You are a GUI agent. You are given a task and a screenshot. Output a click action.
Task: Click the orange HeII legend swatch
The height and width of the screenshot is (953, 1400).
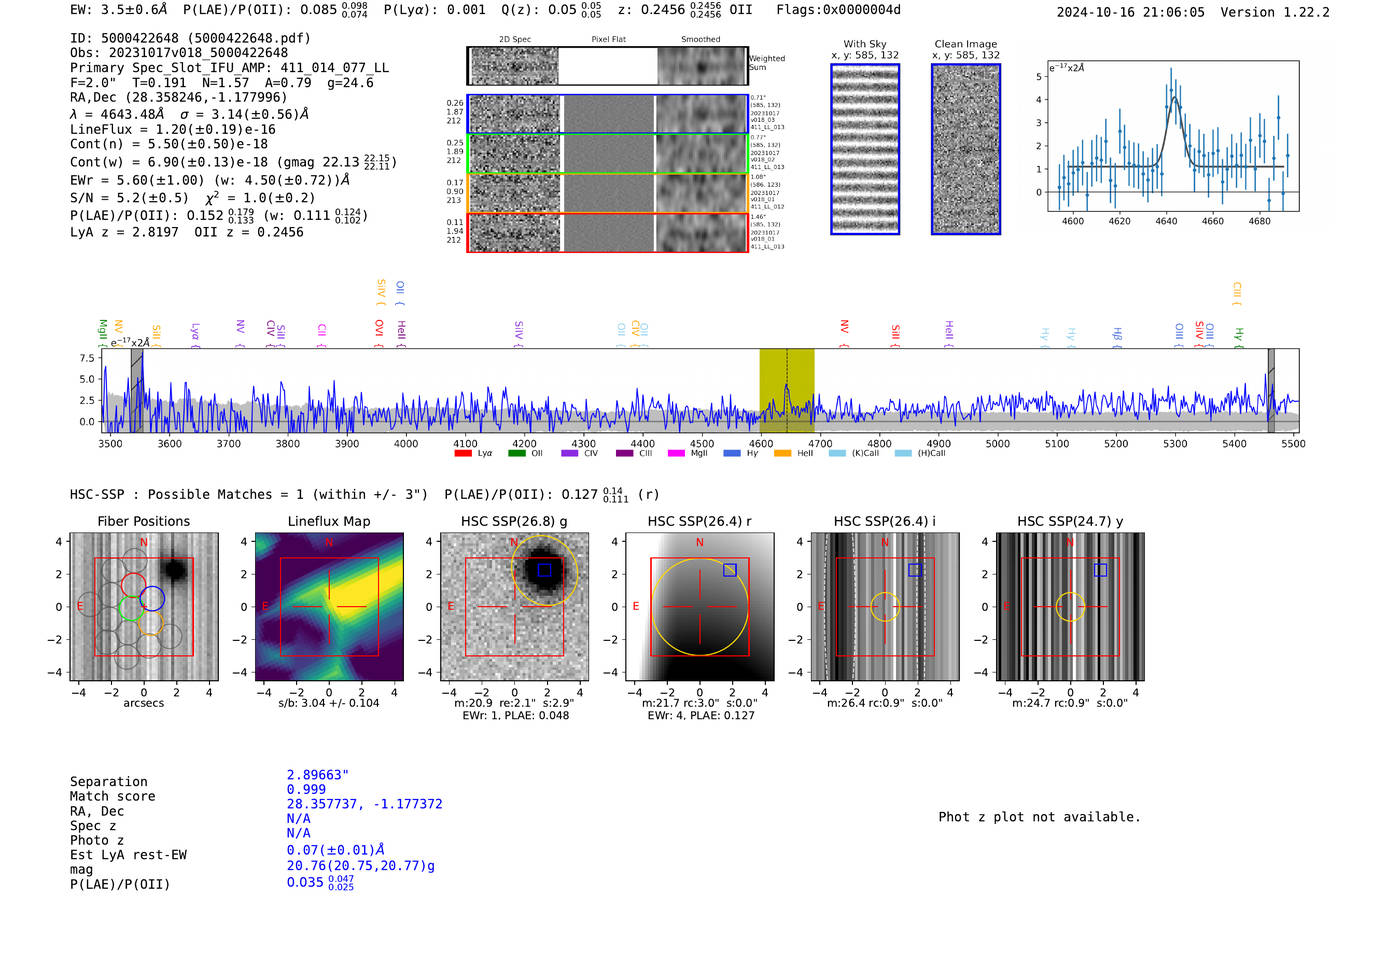pyautogui.click(x=783, y=453)
